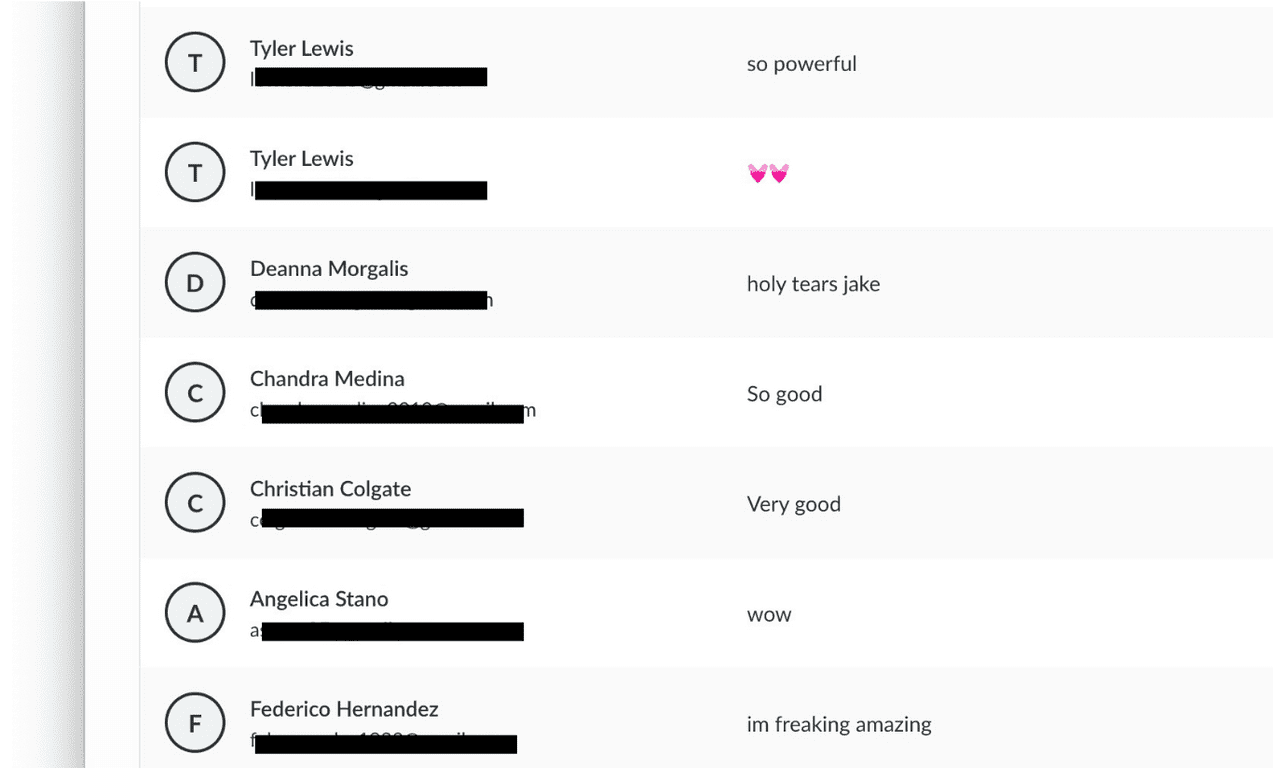
Task: Click the Tyler Lewis name above 'so powerful' row
Action: pos(301,48)
